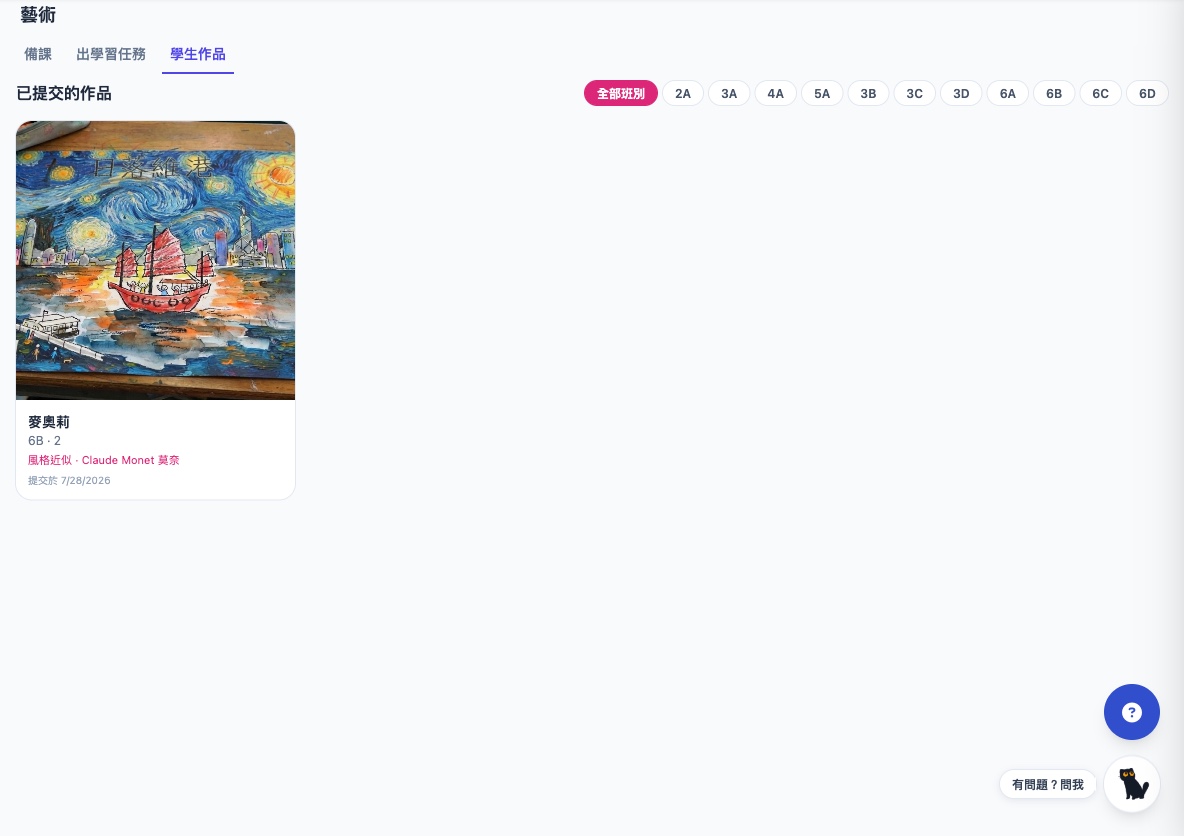The height and width of the screenshot is (836, 1184).
Task: Click the black cat assistant icon
Action: tap(1131, 784)
